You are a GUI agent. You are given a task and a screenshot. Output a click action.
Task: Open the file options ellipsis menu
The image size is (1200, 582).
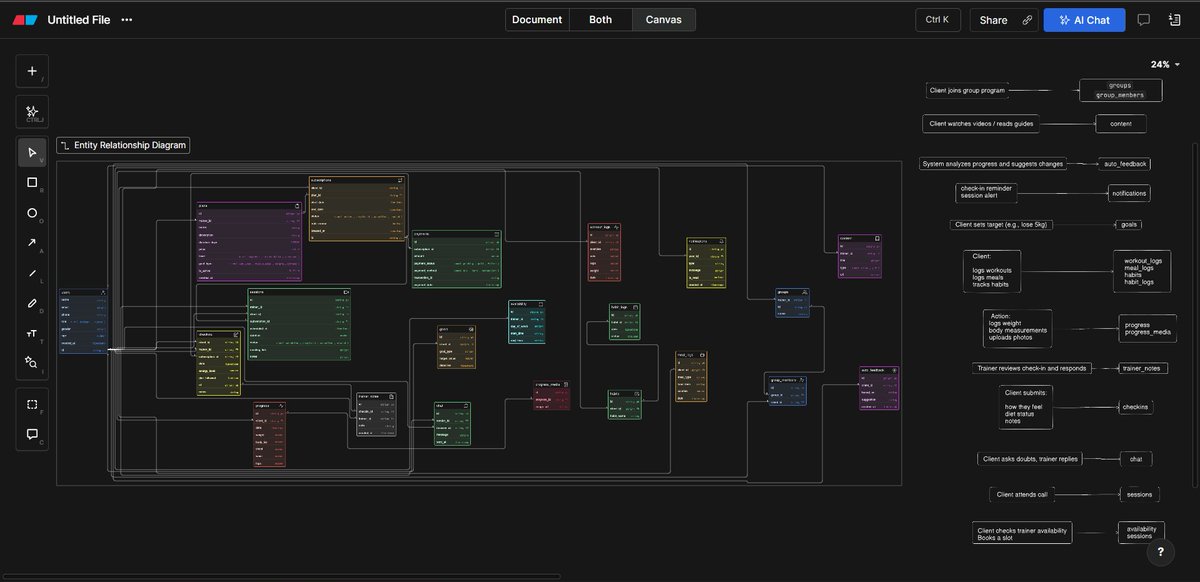[126, 19]
